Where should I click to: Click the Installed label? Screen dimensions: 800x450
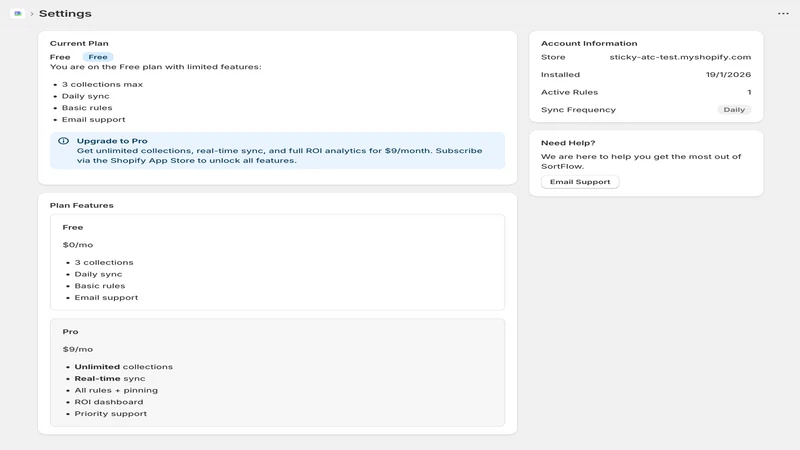tap(560, 74)
